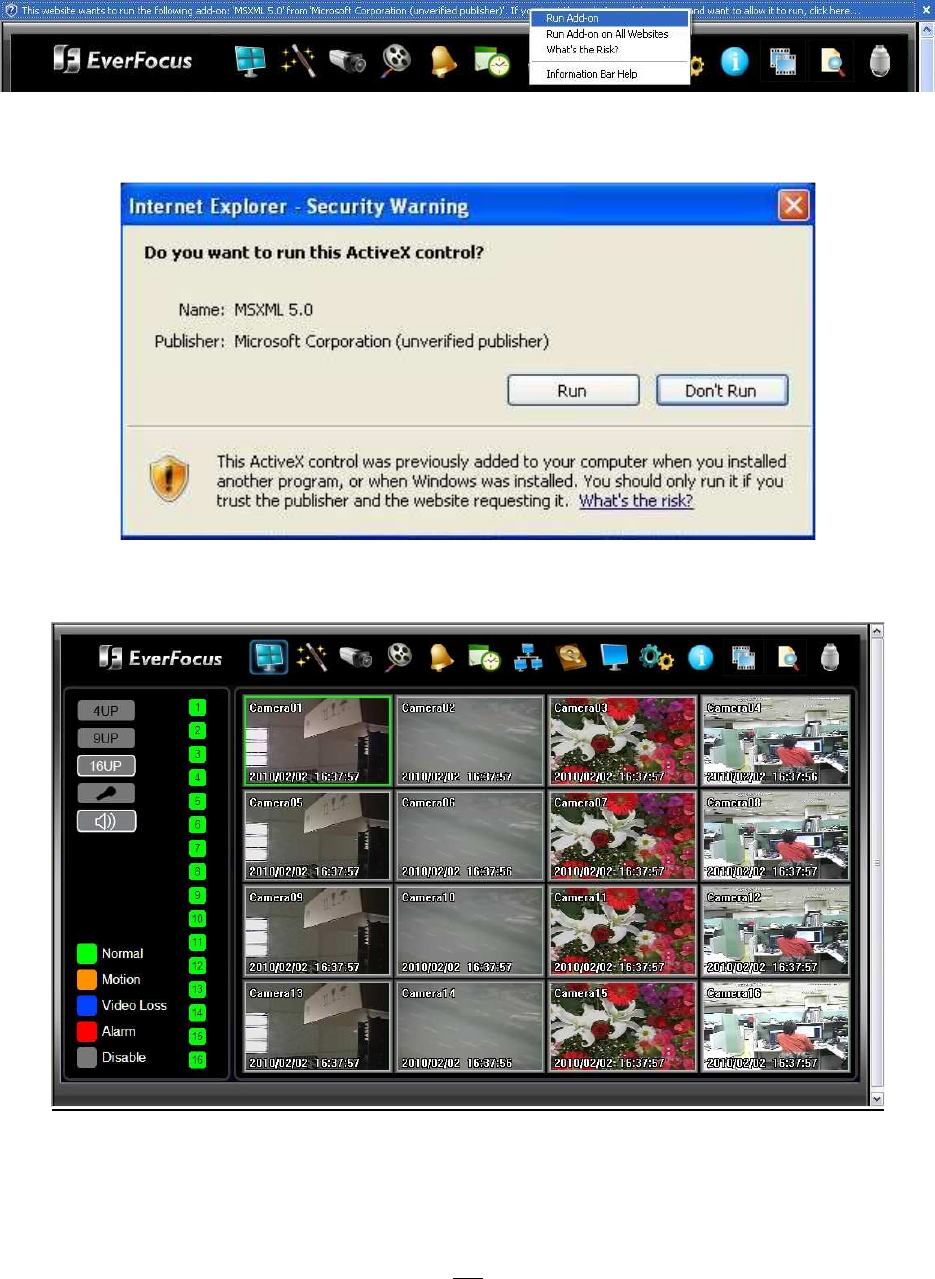Toggle the speaker audio button
Viewport: 935px width, 1279px height.
(106, 821)
